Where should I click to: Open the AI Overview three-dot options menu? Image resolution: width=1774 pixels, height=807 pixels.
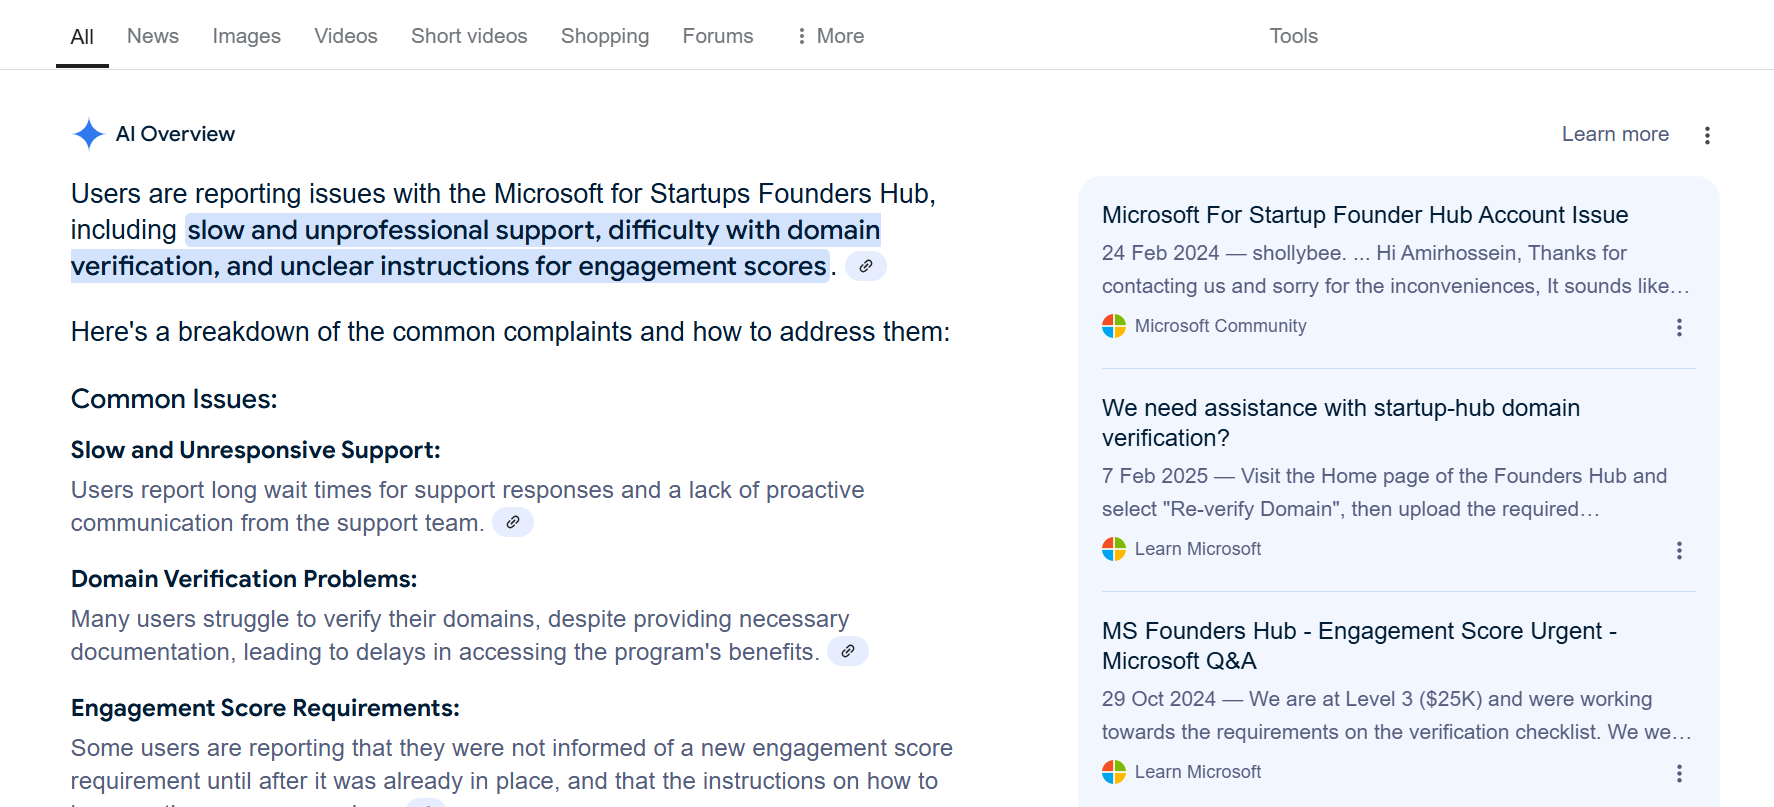(1707, 135)
